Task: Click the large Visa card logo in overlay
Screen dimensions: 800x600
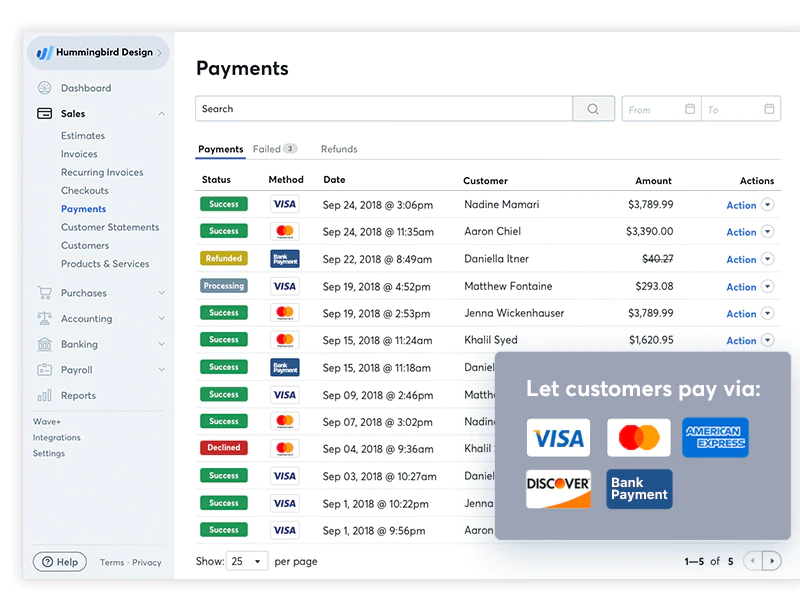Action: 558,438
